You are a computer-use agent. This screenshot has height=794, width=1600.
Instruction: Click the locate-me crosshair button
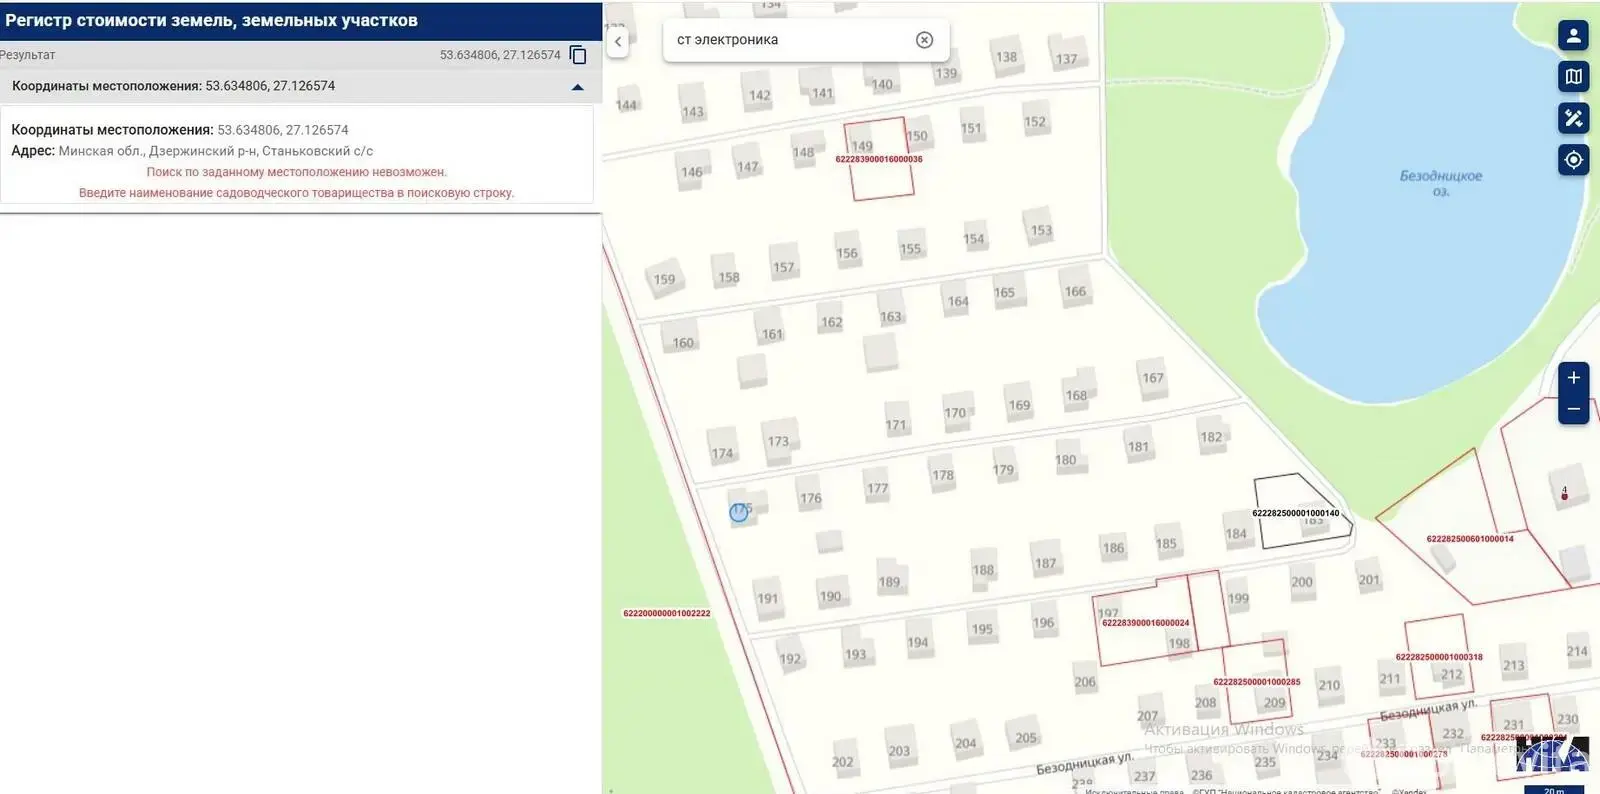tap(1573, 160)
